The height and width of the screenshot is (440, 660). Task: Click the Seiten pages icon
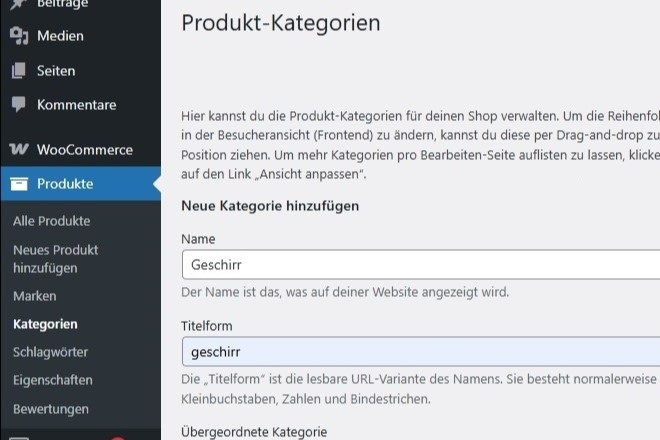pos(19,70)
